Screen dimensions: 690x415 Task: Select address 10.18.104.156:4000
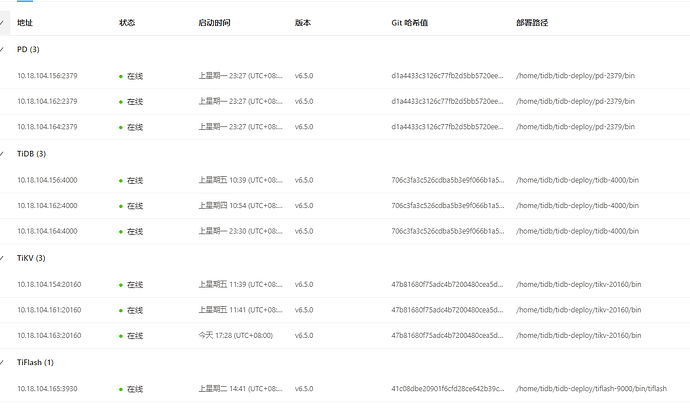point(47,180)
